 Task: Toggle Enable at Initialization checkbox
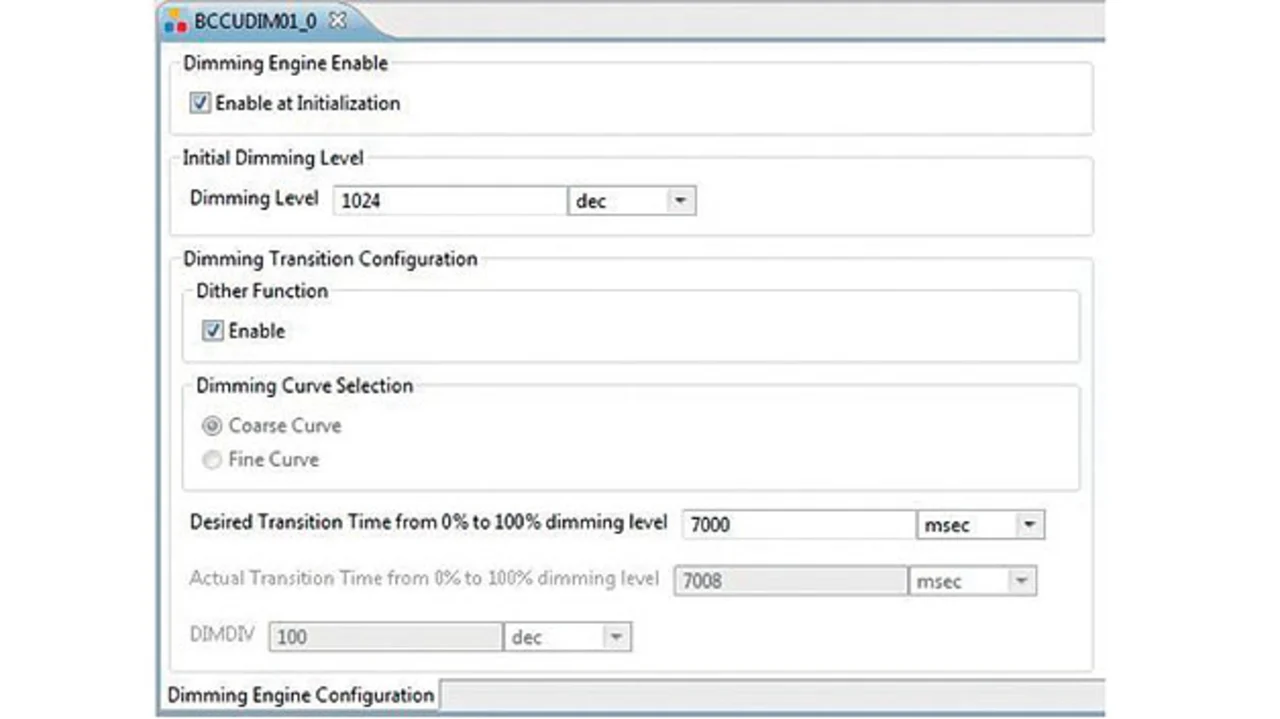pos(200,103)
